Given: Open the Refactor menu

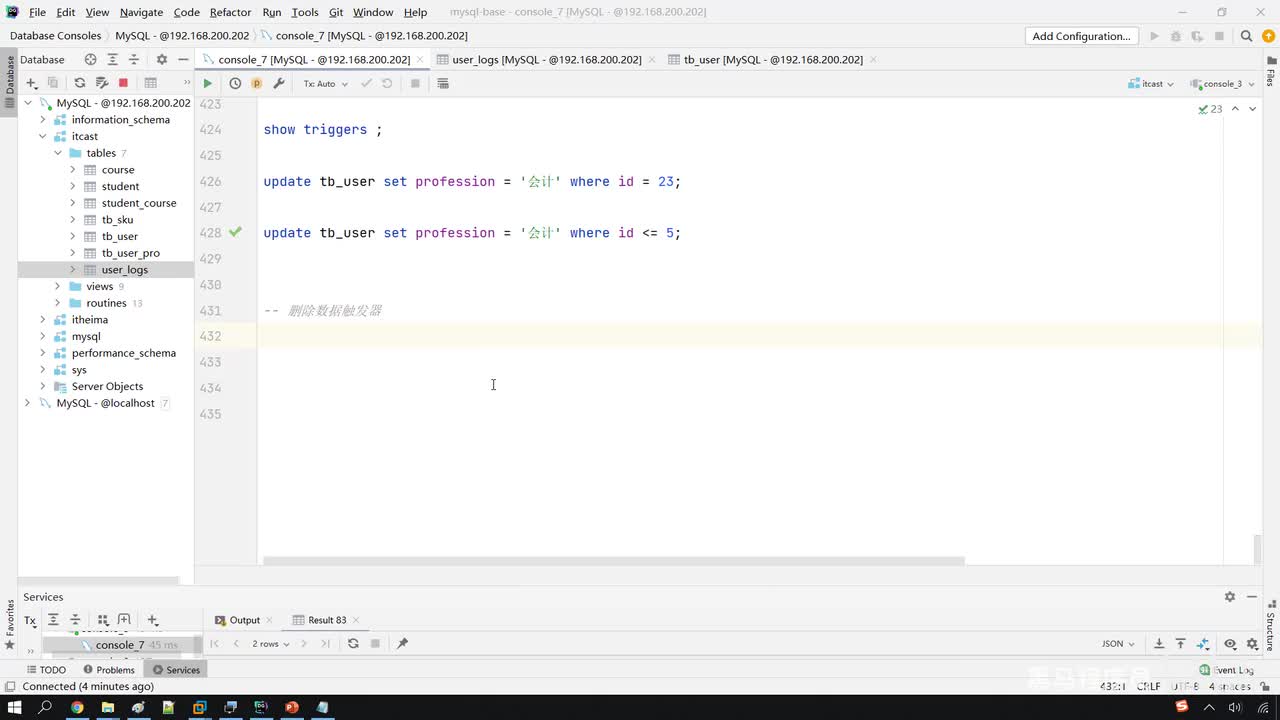Looking at the screenshot, I should 230,12.
